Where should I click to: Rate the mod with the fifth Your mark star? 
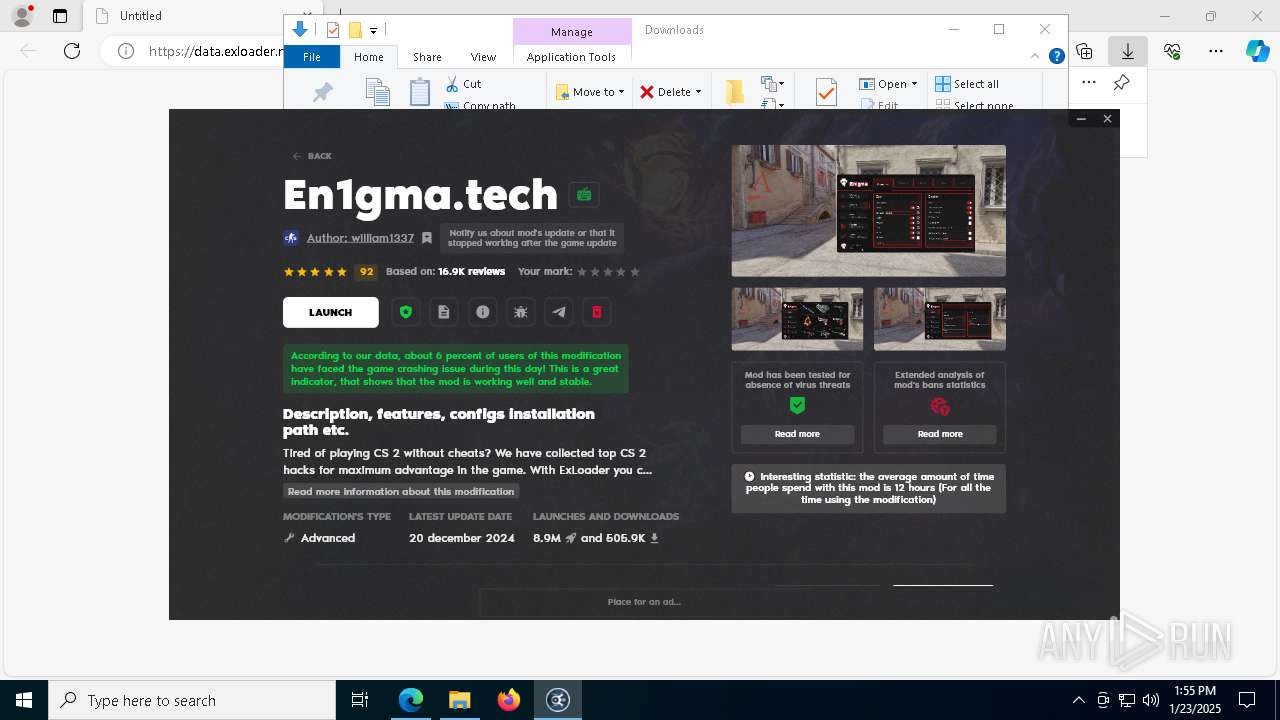point(634,272)
